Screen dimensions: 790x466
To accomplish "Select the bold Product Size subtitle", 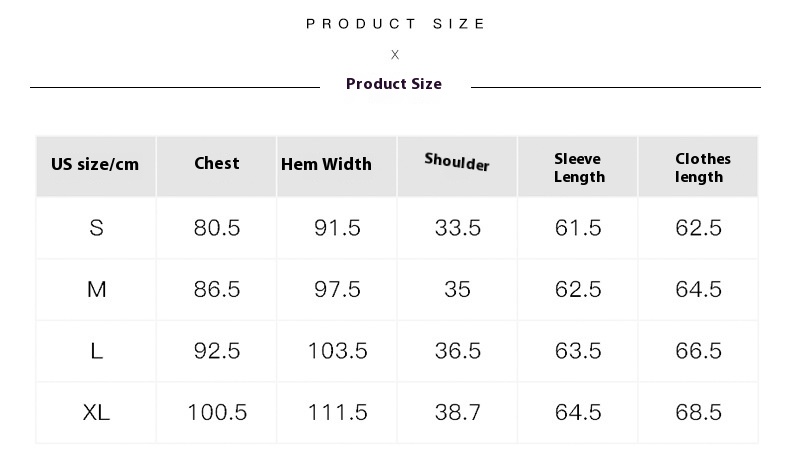I will coord(394,84).
